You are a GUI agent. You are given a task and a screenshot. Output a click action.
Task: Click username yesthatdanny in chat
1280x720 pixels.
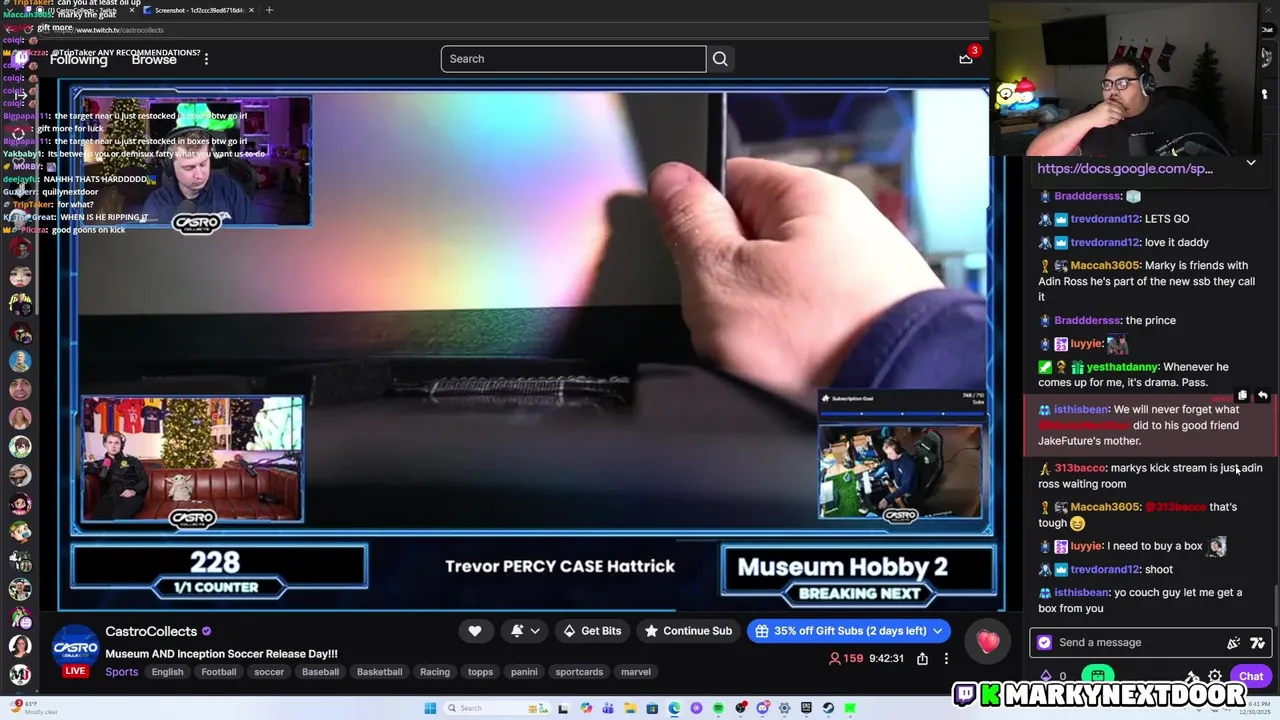click(x=1121, y=367)
